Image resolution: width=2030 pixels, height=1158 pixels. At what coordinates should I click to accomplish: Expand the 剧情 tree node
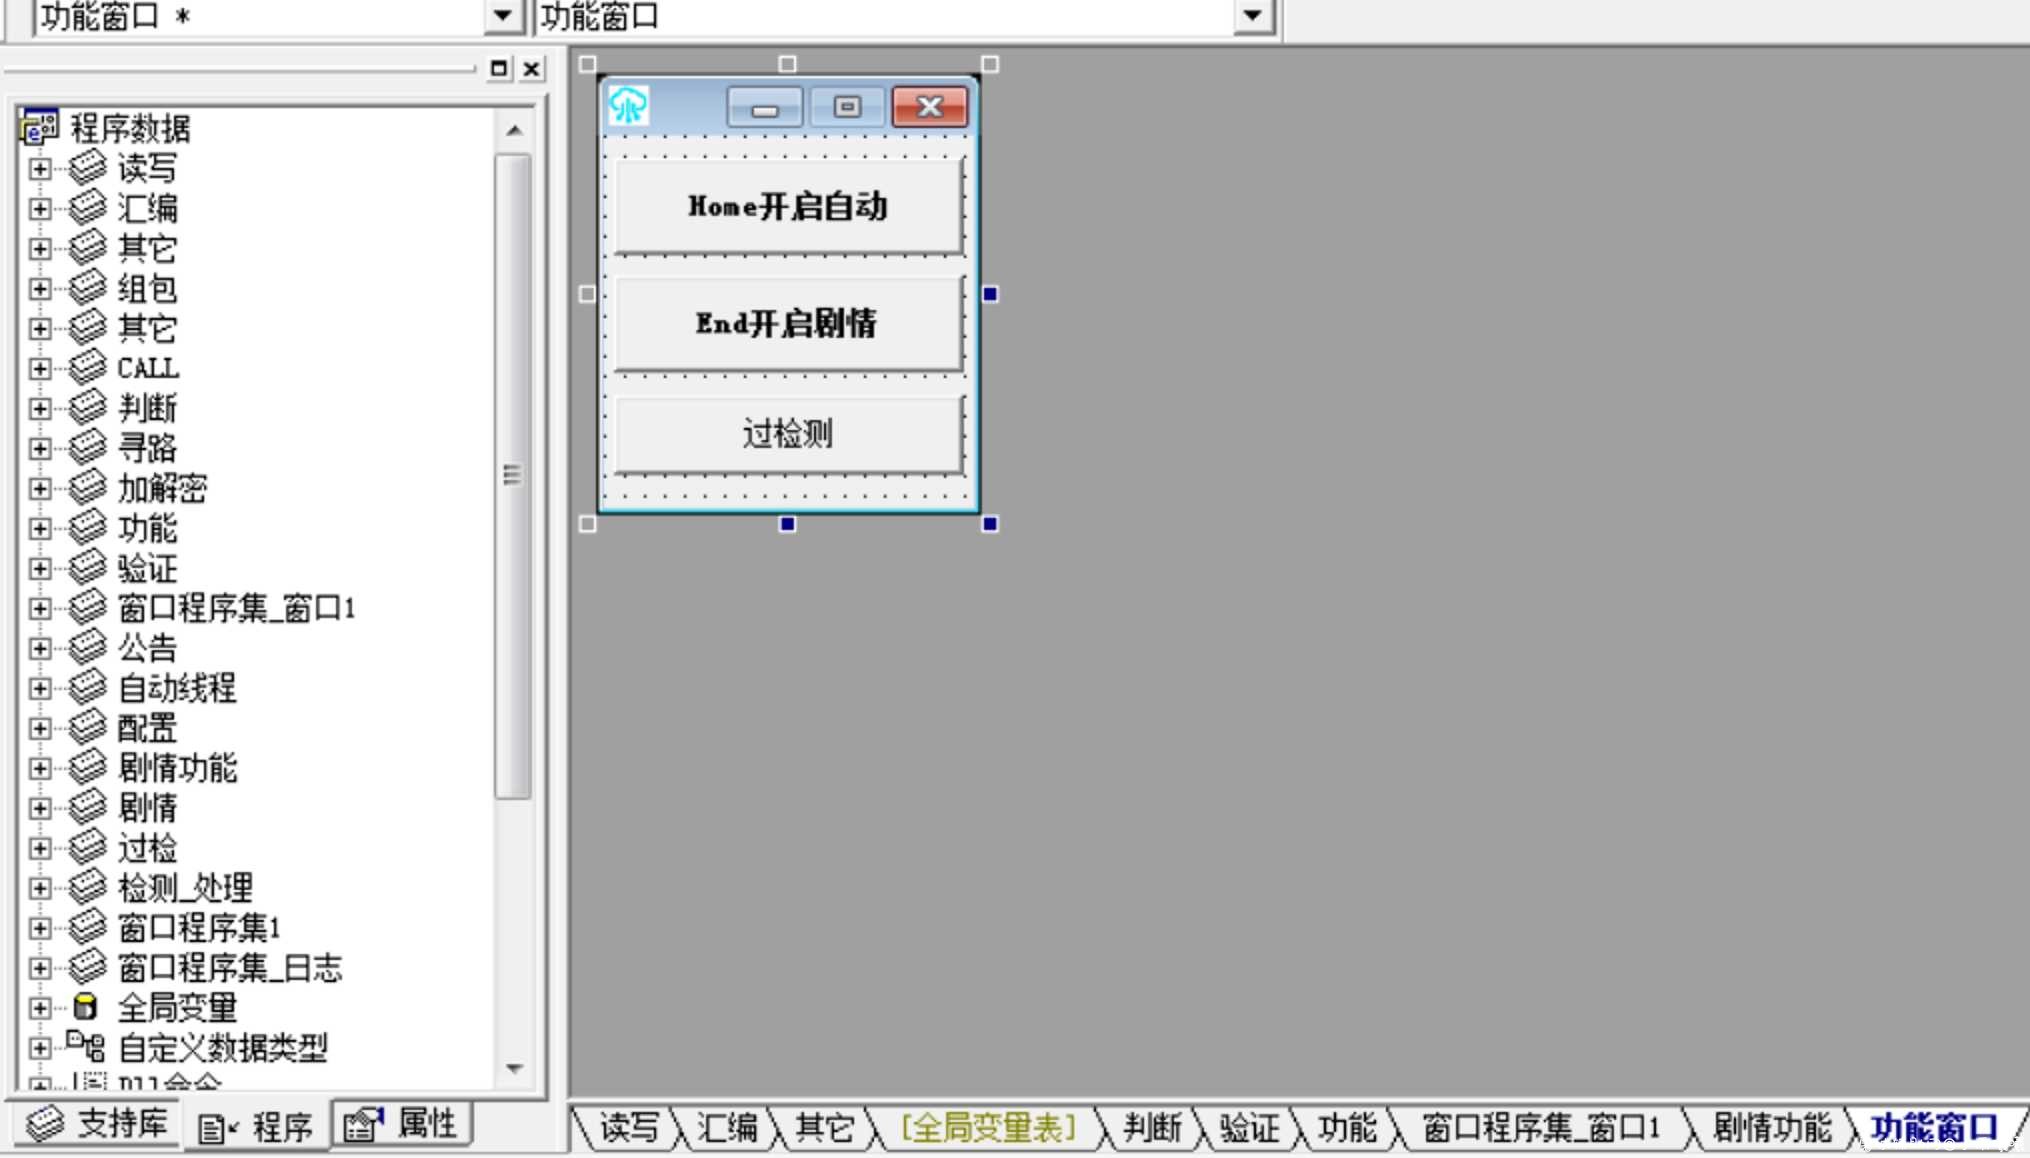click(x=40, y=808)
